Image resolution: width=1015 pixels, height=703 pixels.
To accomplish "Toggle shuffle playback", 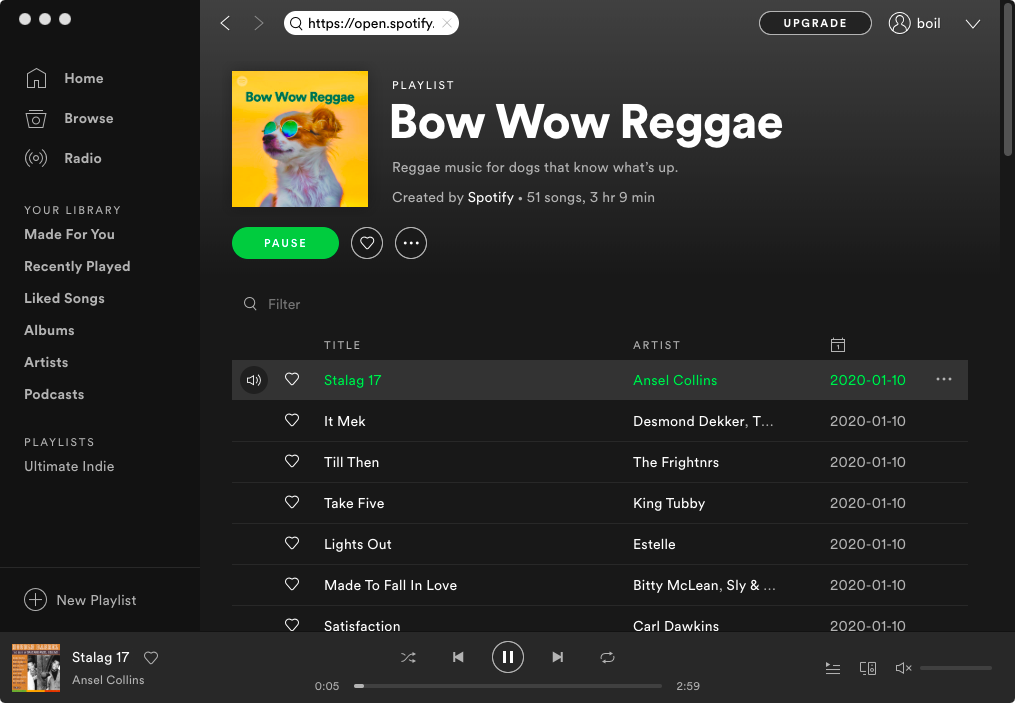I will coord(408,658).
